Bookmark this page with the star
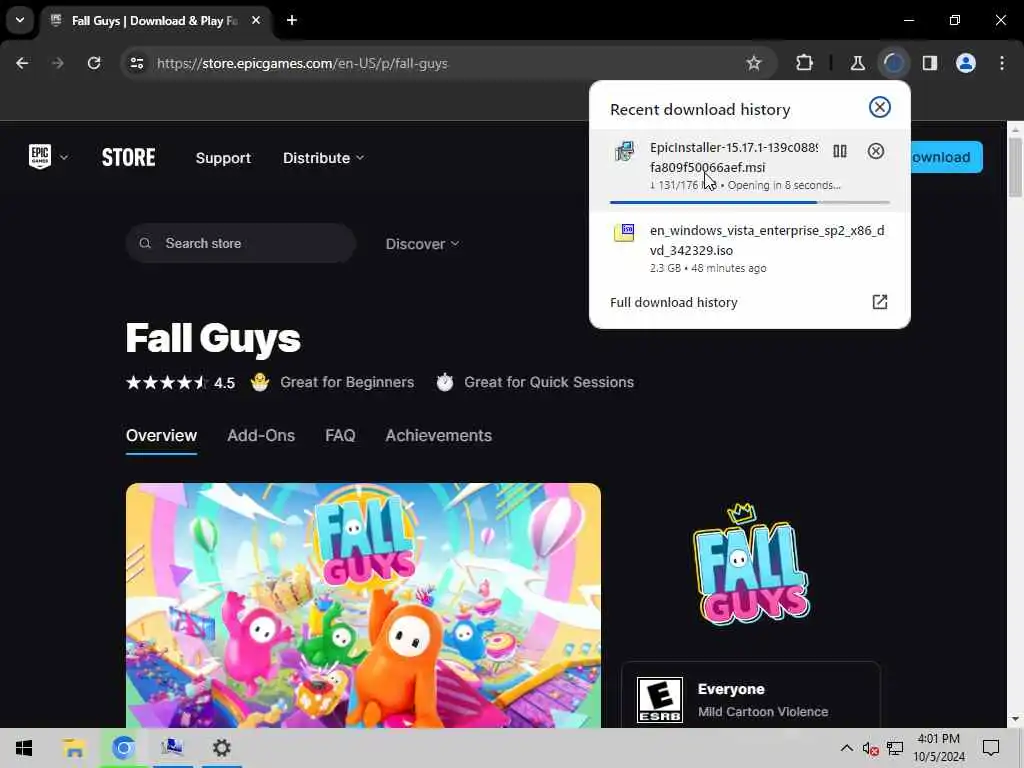 coord(754,63)
